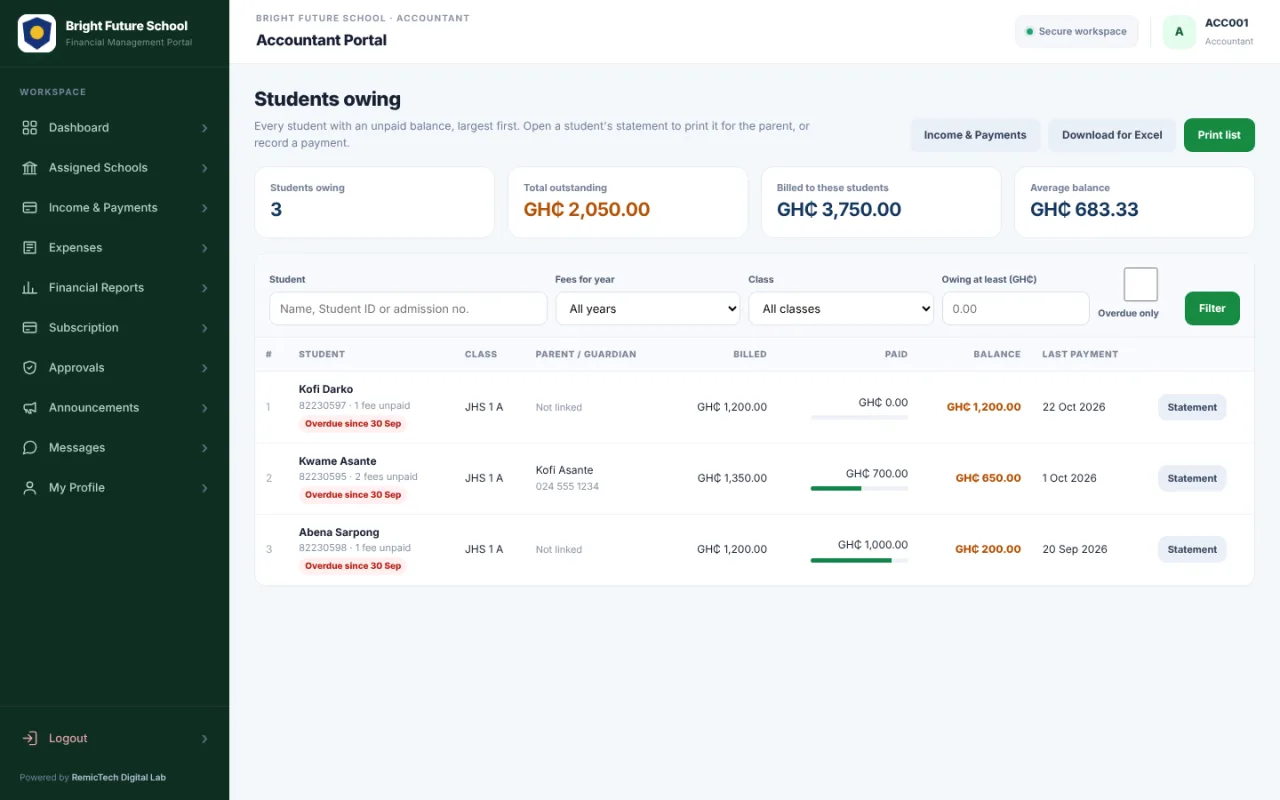Click Kofi Darko's Overdue since 30 Sep tag
The height and width of the screenshot is (800, 1280).
pyautogui.click(x=353, y=424)
